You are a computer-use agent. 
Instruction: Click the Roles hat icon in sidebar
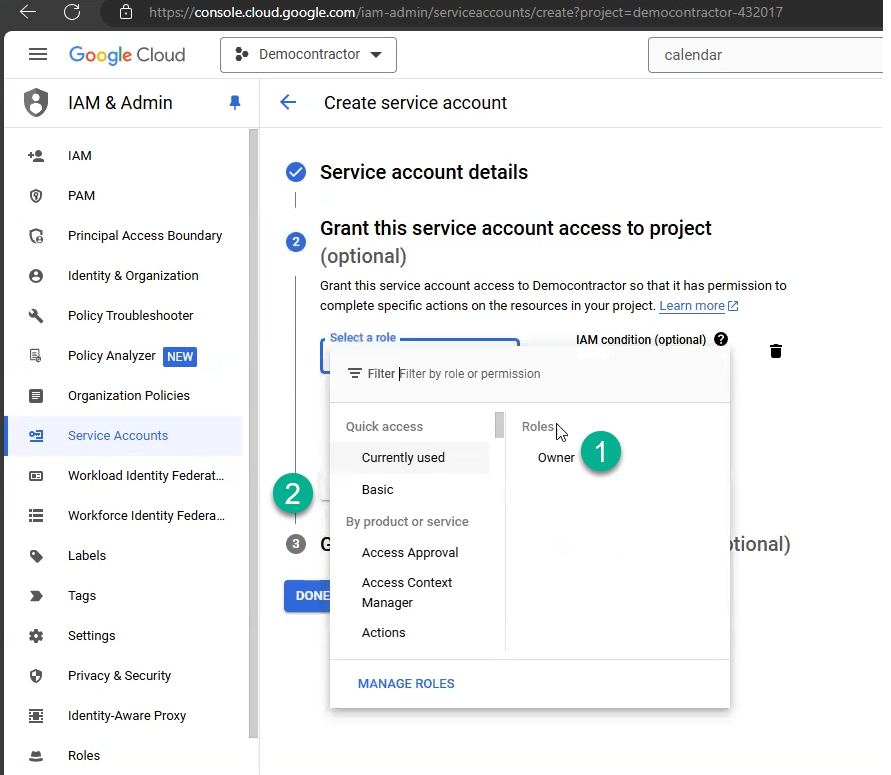pos(36,756)
